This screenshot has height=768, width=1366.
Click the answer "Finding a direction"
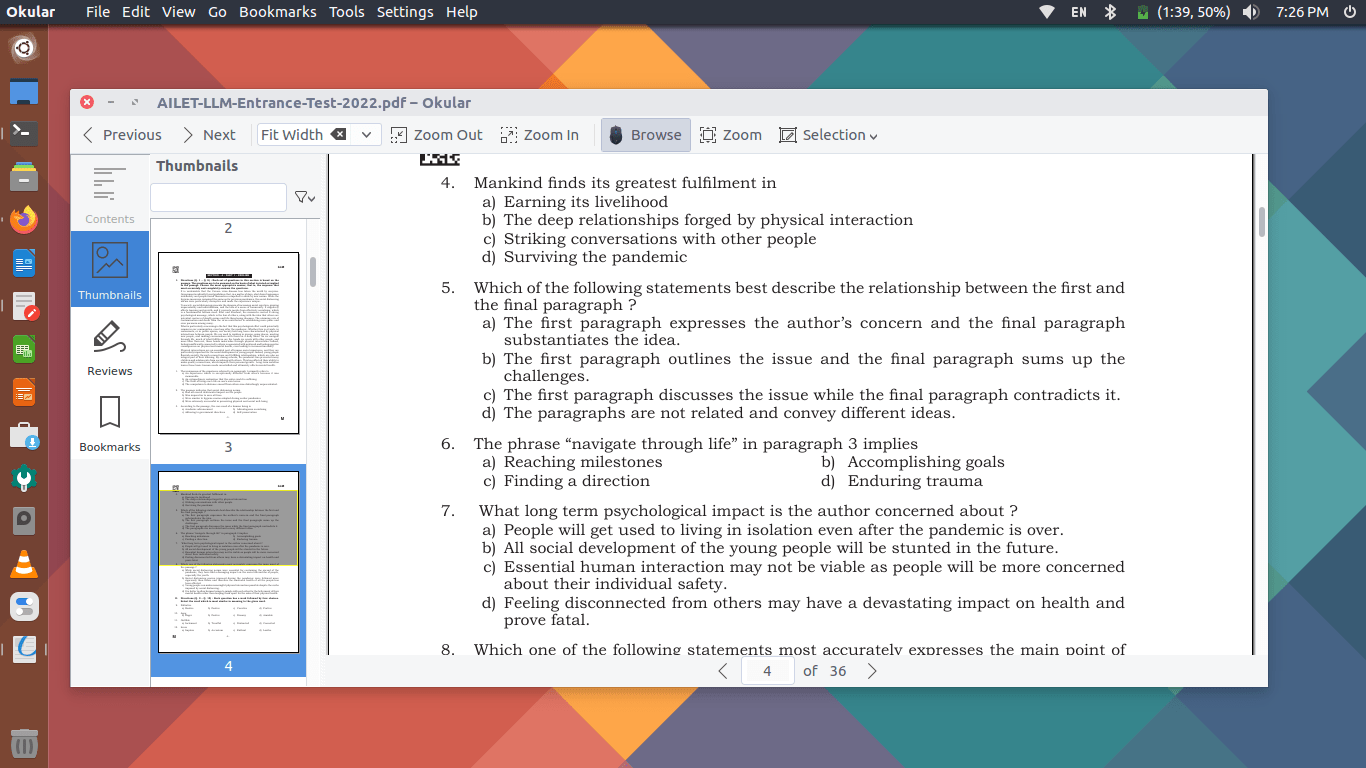click(x=576, y=480)
